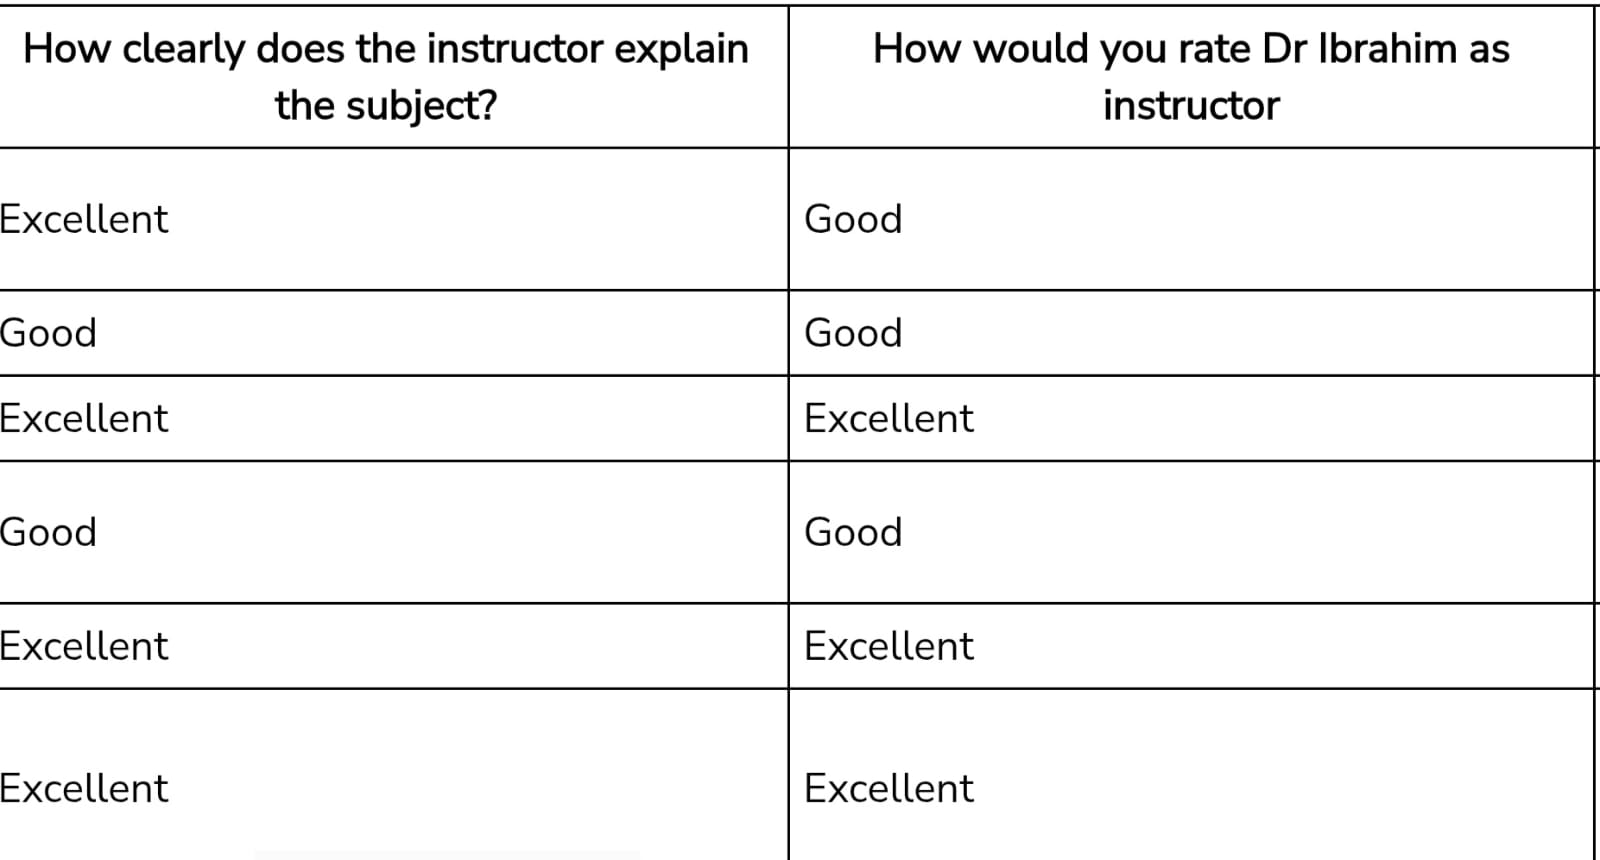Click 'Good' in fourth row of clarity column

49,532
